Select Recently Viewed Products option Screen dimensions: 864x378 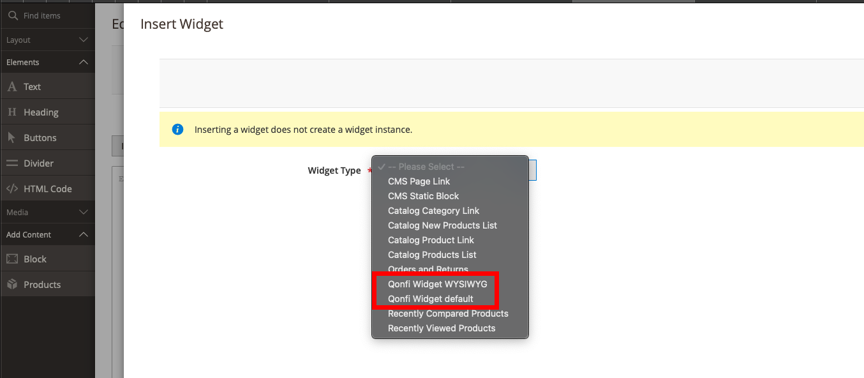450,328
